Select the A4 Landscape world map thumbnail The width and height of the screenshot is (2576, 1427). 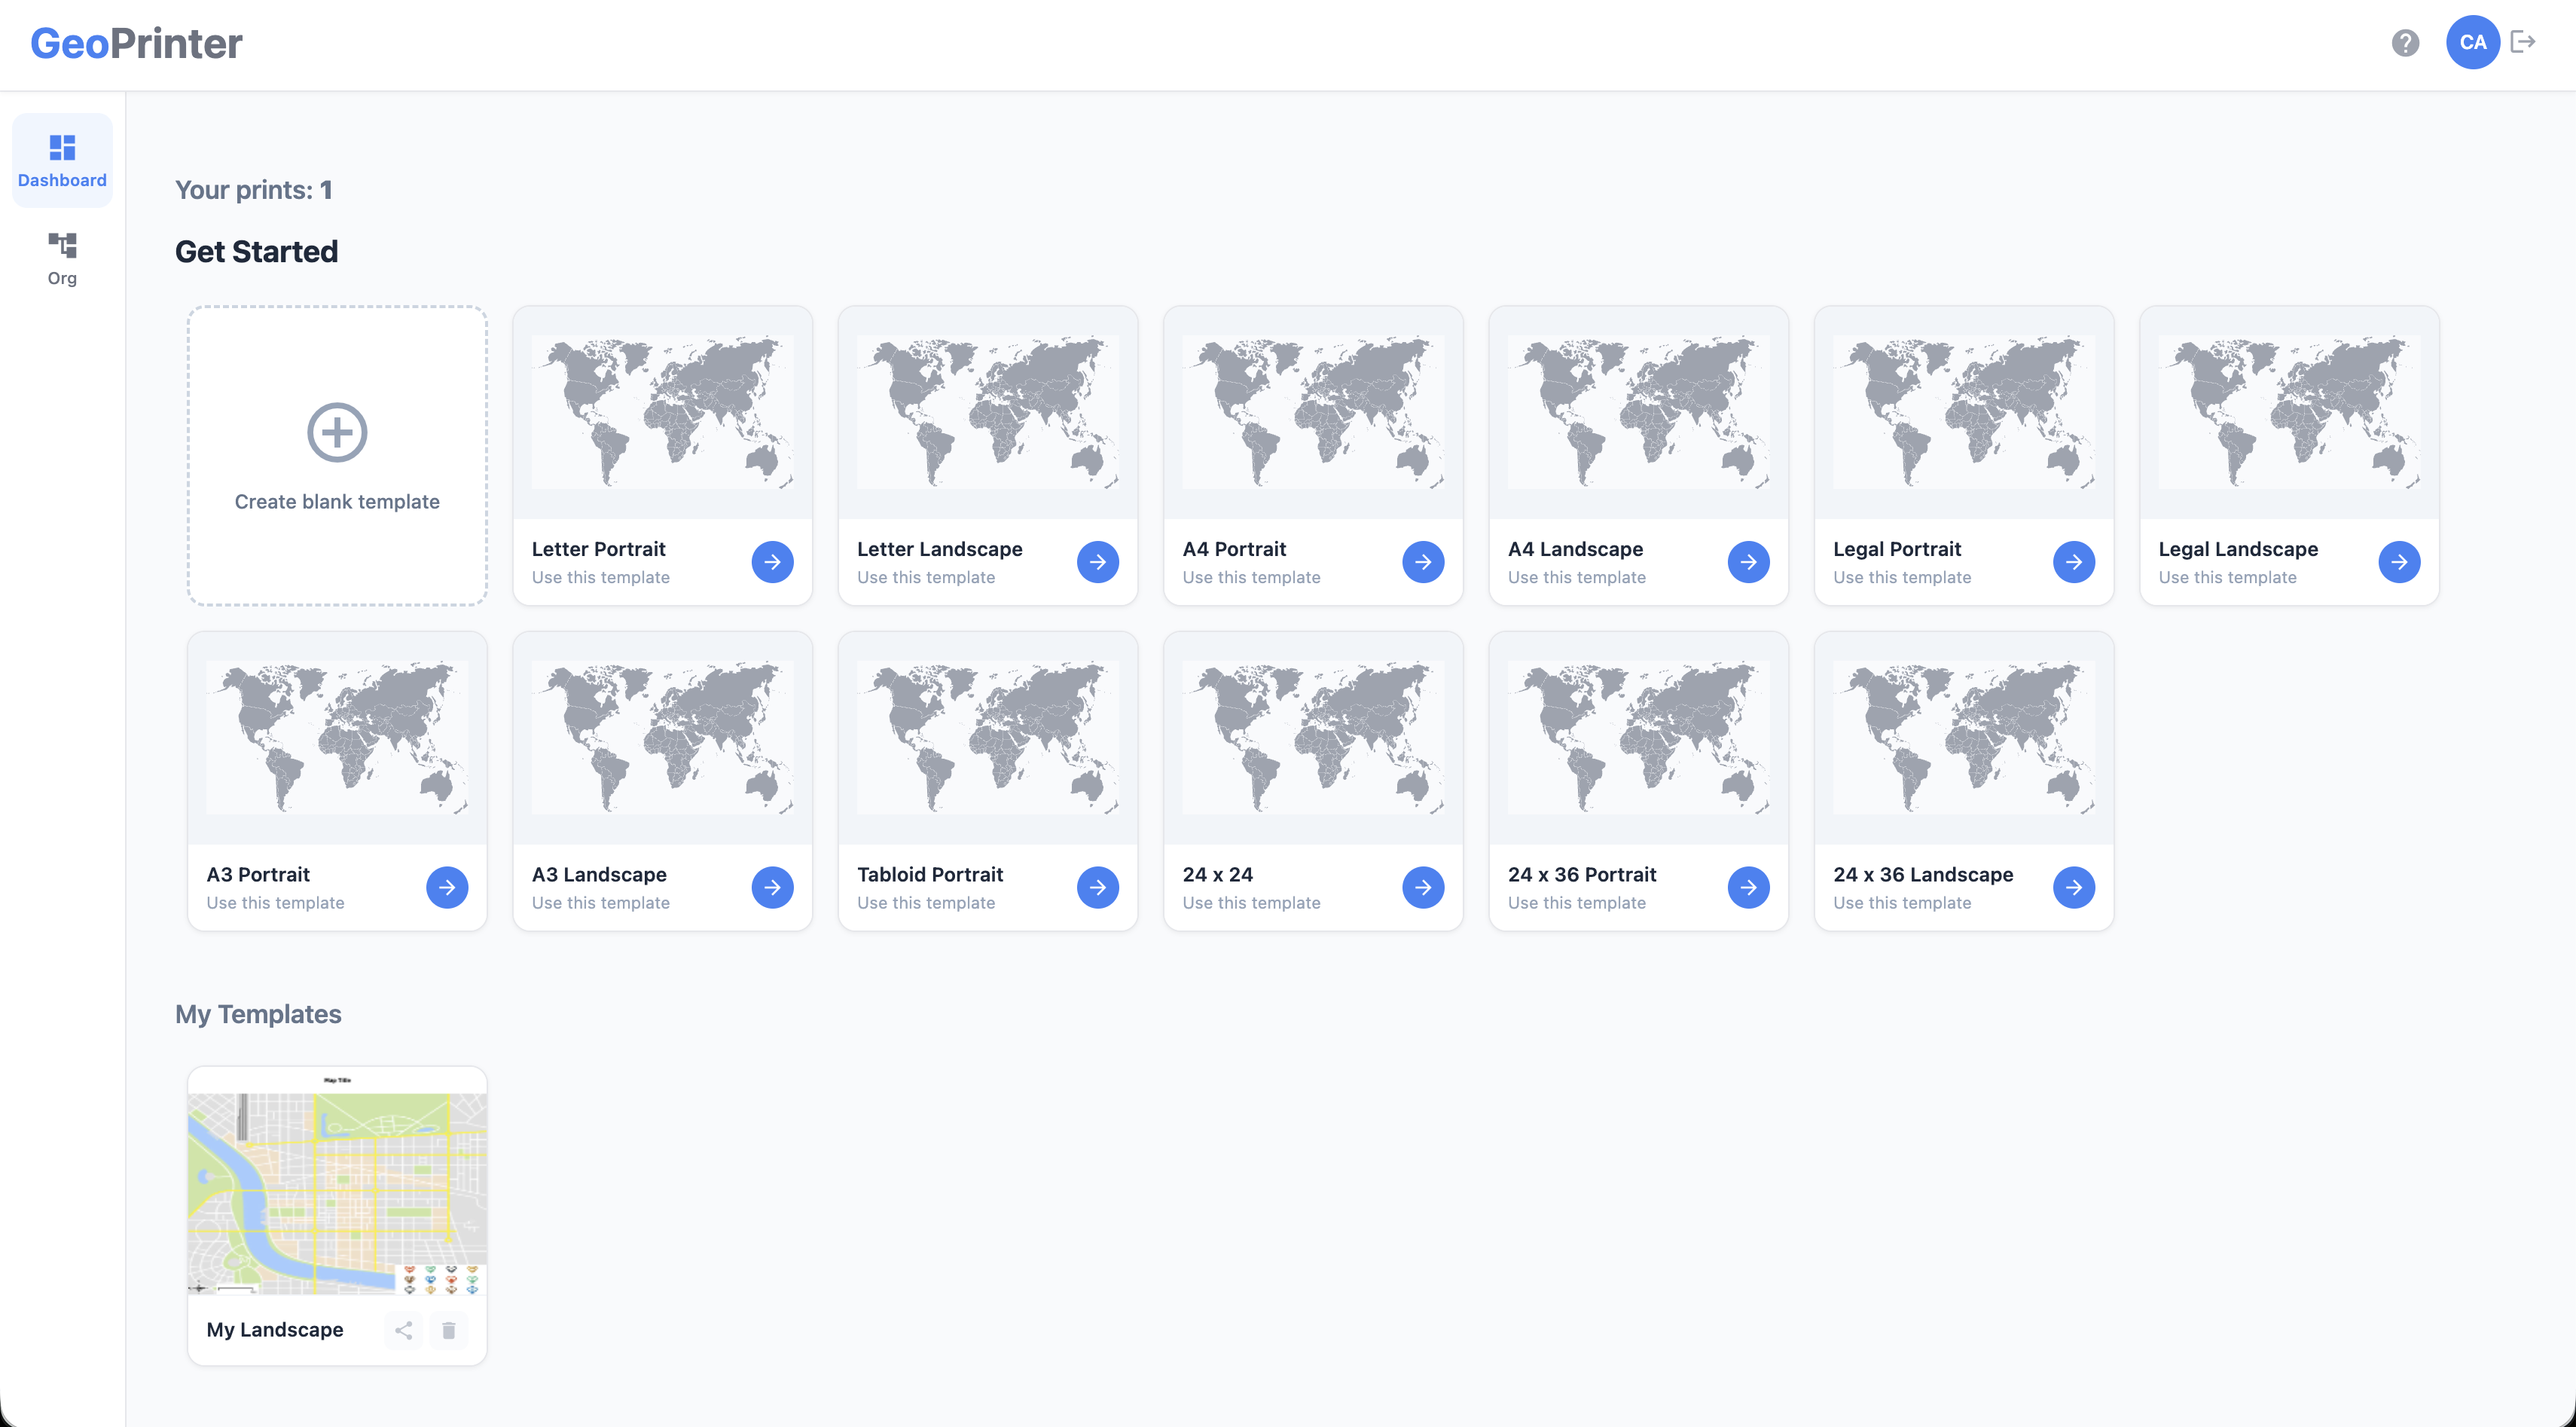point(1638,412)
